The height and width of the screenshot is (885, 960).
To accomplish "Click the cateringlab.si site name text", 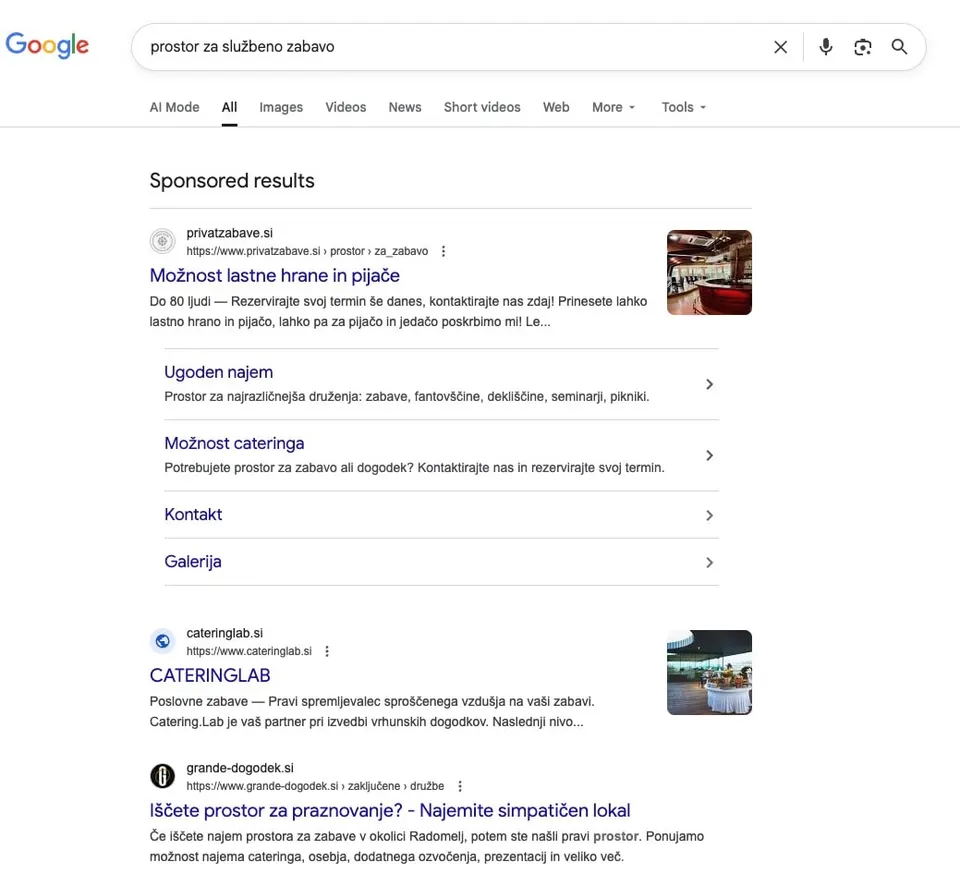I will (x=225, y=633).
